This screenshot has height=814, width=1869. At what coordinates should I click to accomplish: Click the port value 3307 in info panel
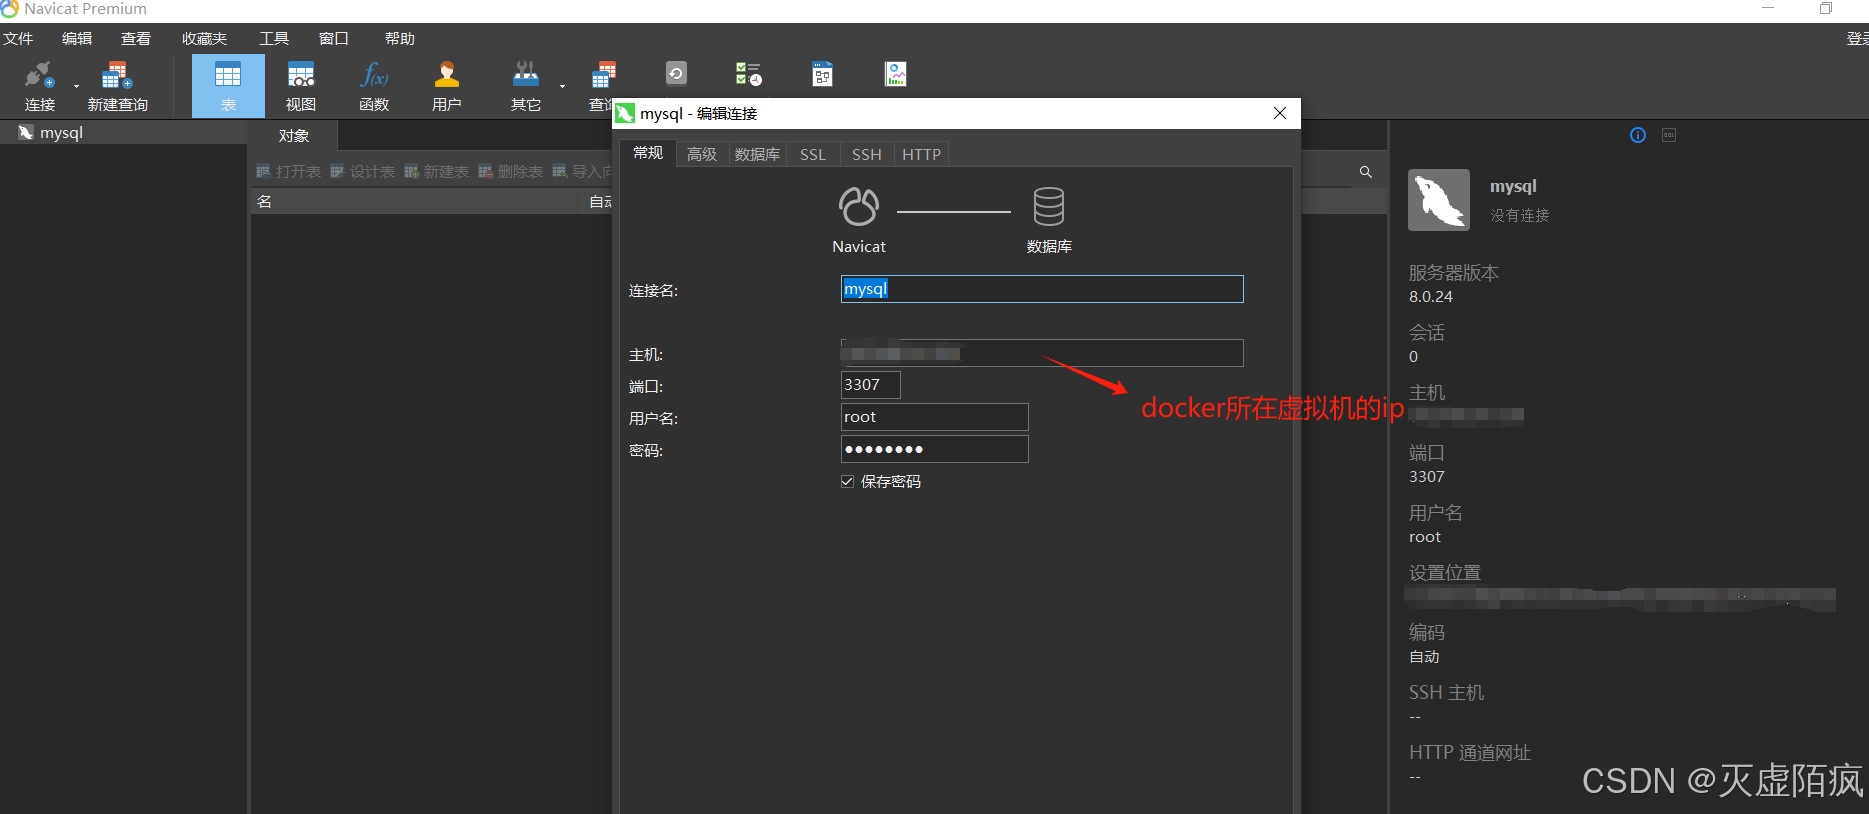click(x=1427, y=477)
